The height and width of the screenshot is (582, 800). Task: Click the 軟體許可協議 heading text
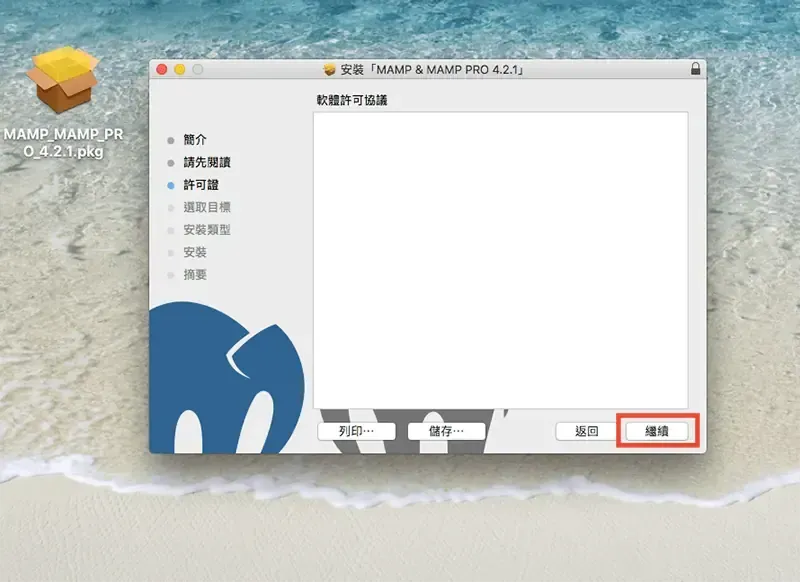352,100
